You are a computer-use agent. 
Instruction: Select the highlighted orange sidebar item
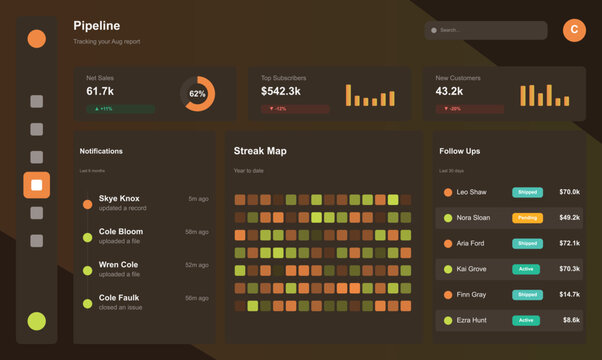(x=36, y=185)
